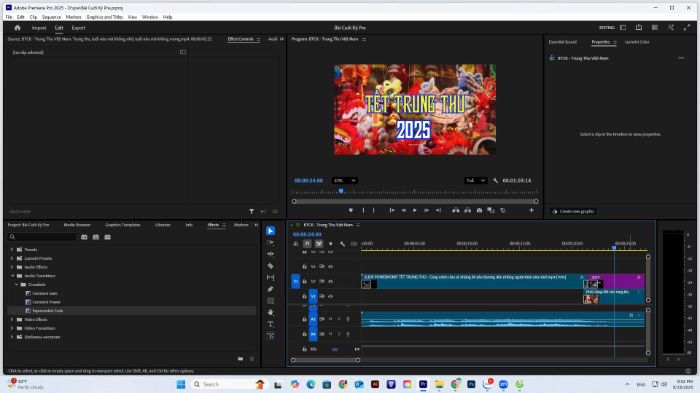Open the zoom level dropdown in Program monitor
Viewport: 700px width, 393px height.
pos(344,180)
